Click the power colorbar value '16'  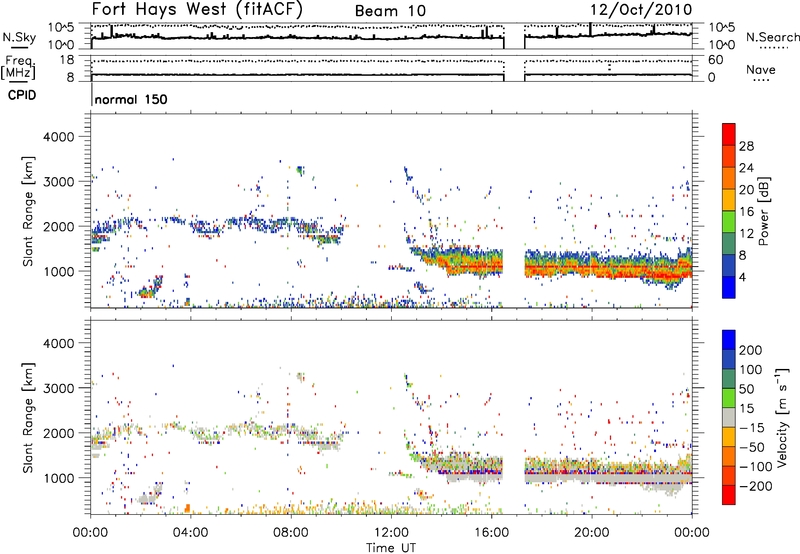(x=746, y=212)
